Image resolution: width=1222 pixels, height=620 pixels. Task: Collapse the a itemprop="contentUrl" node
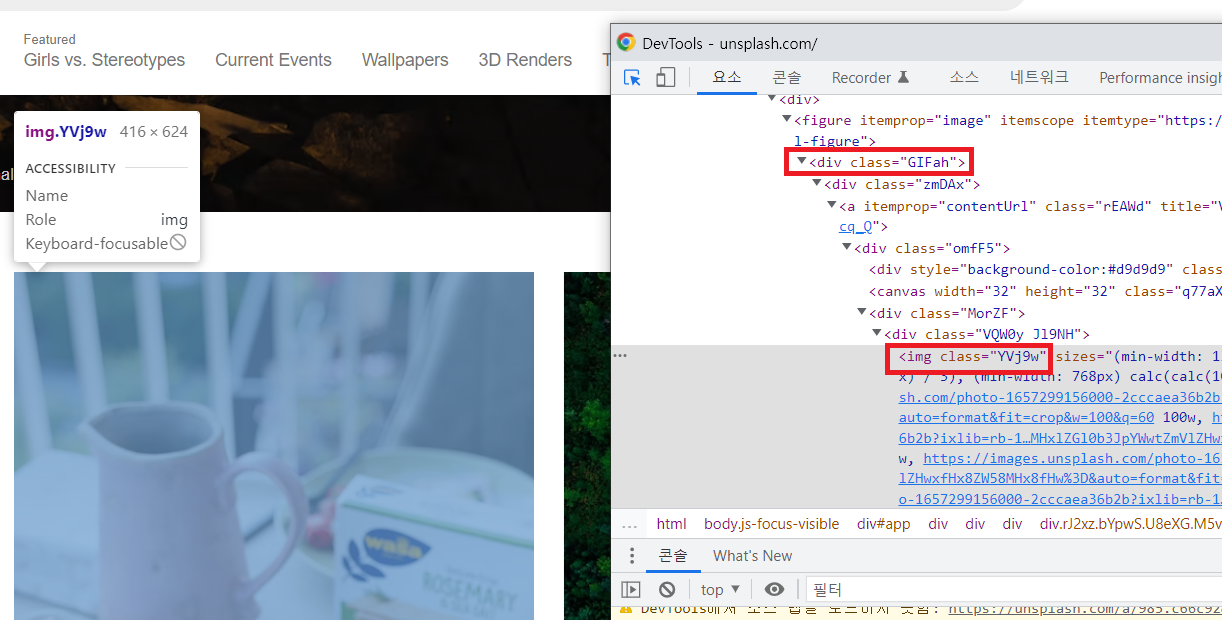(x=831, y=206)
